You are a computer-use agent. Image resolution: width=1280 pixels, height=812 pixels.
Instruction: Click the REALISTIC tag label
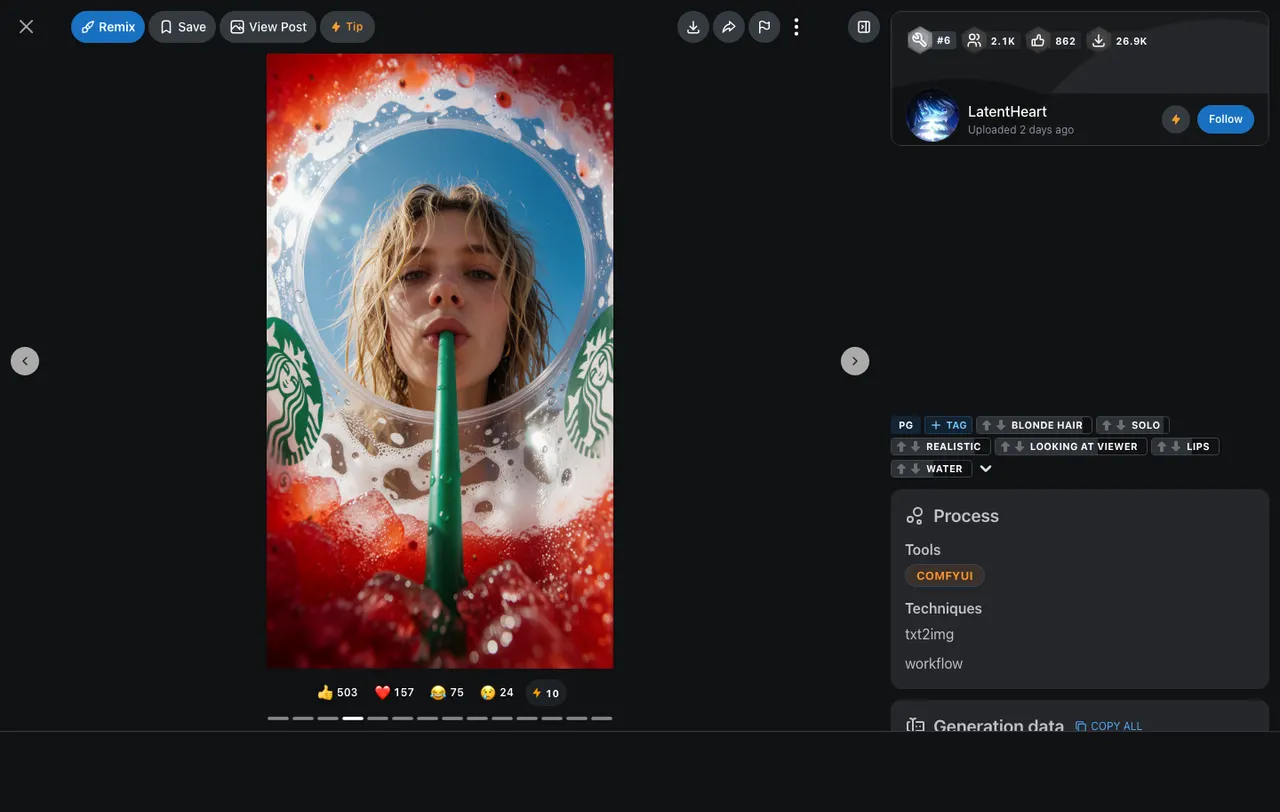coord(954,447)
